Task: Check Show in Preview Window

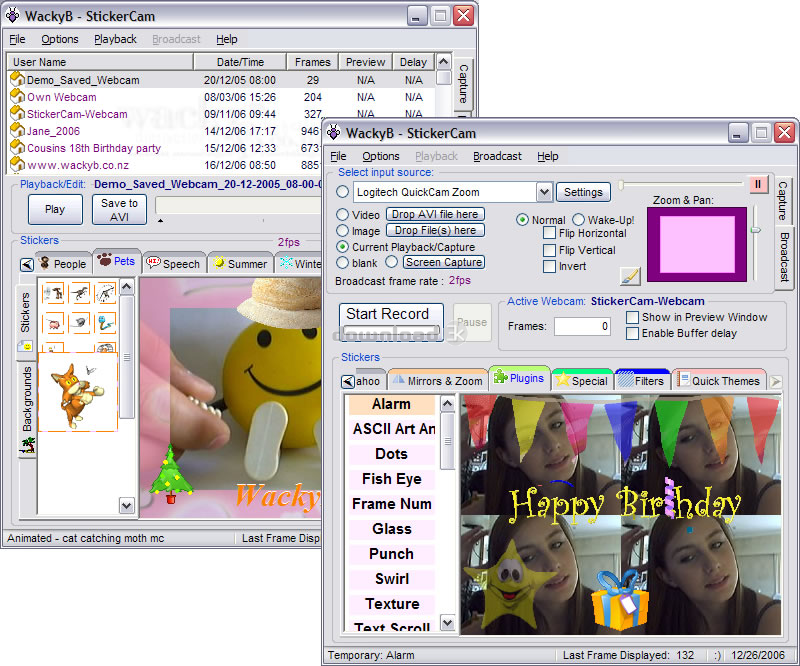Action: click(632, 317)
